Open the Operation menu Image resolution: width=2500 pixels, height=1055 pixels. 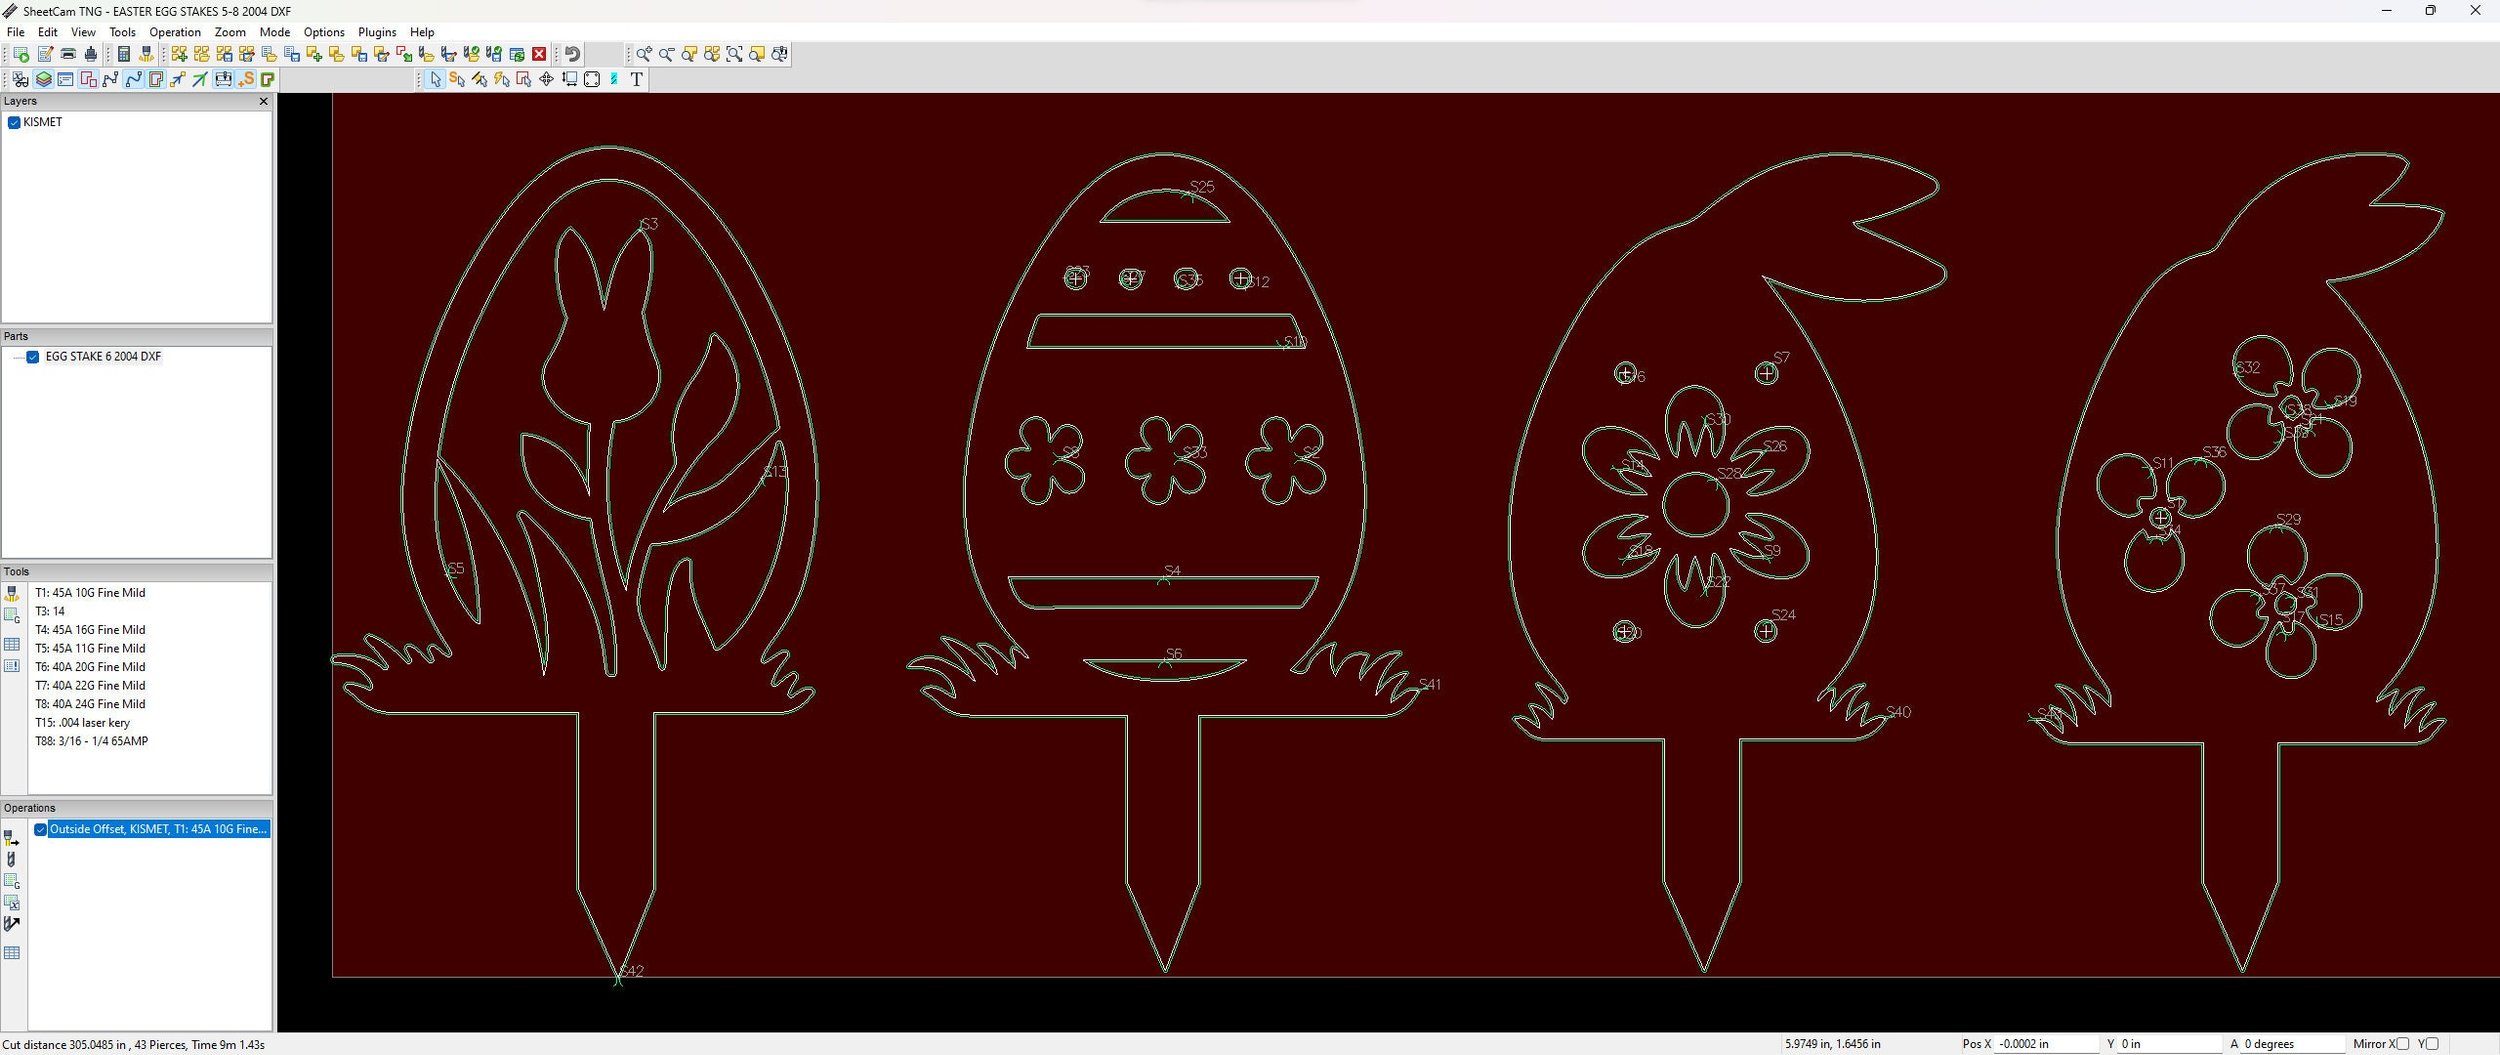[175, 32]
